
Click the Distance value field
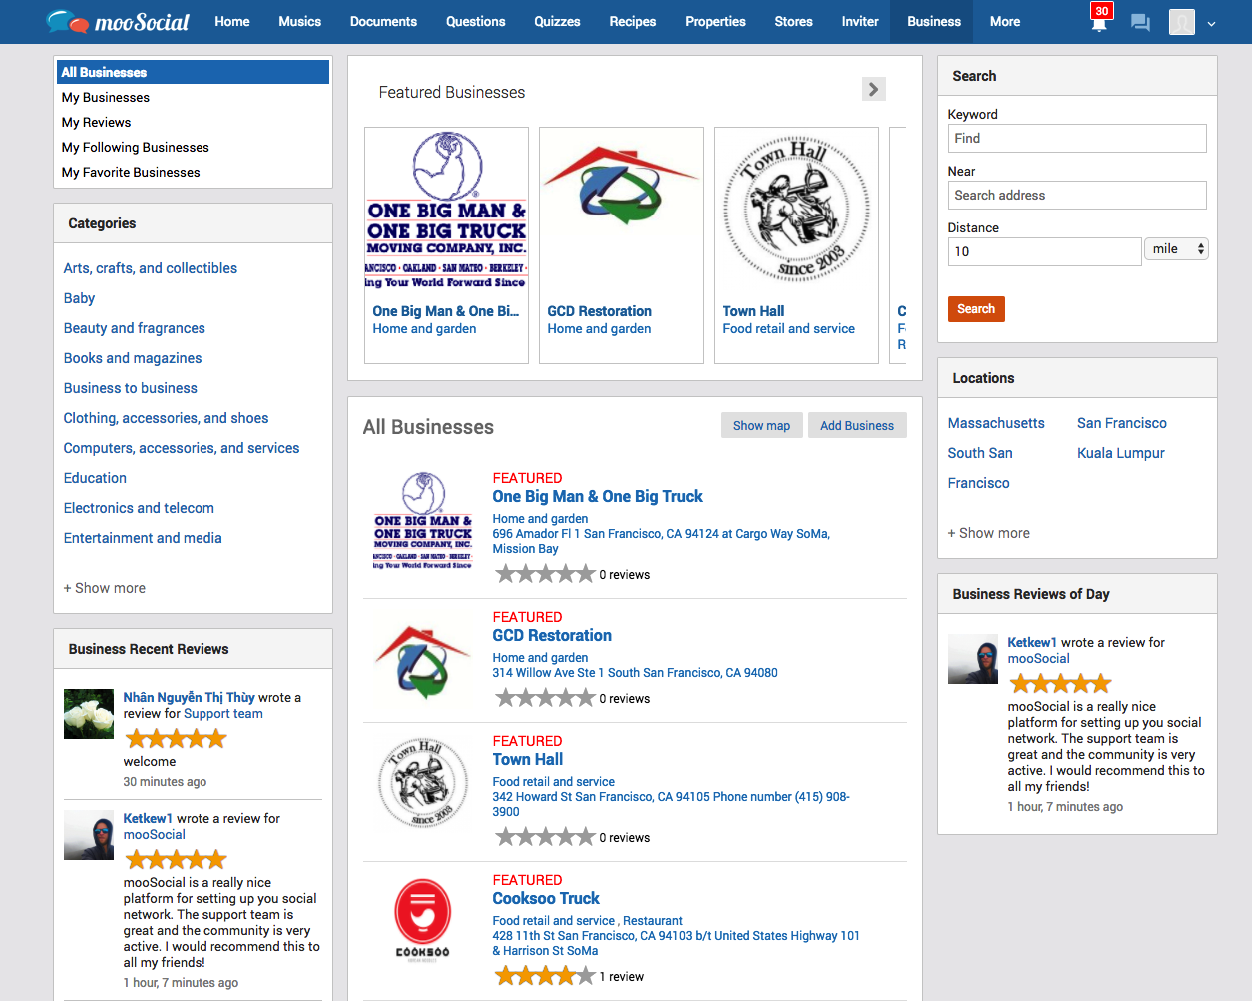pos(1044,251)
